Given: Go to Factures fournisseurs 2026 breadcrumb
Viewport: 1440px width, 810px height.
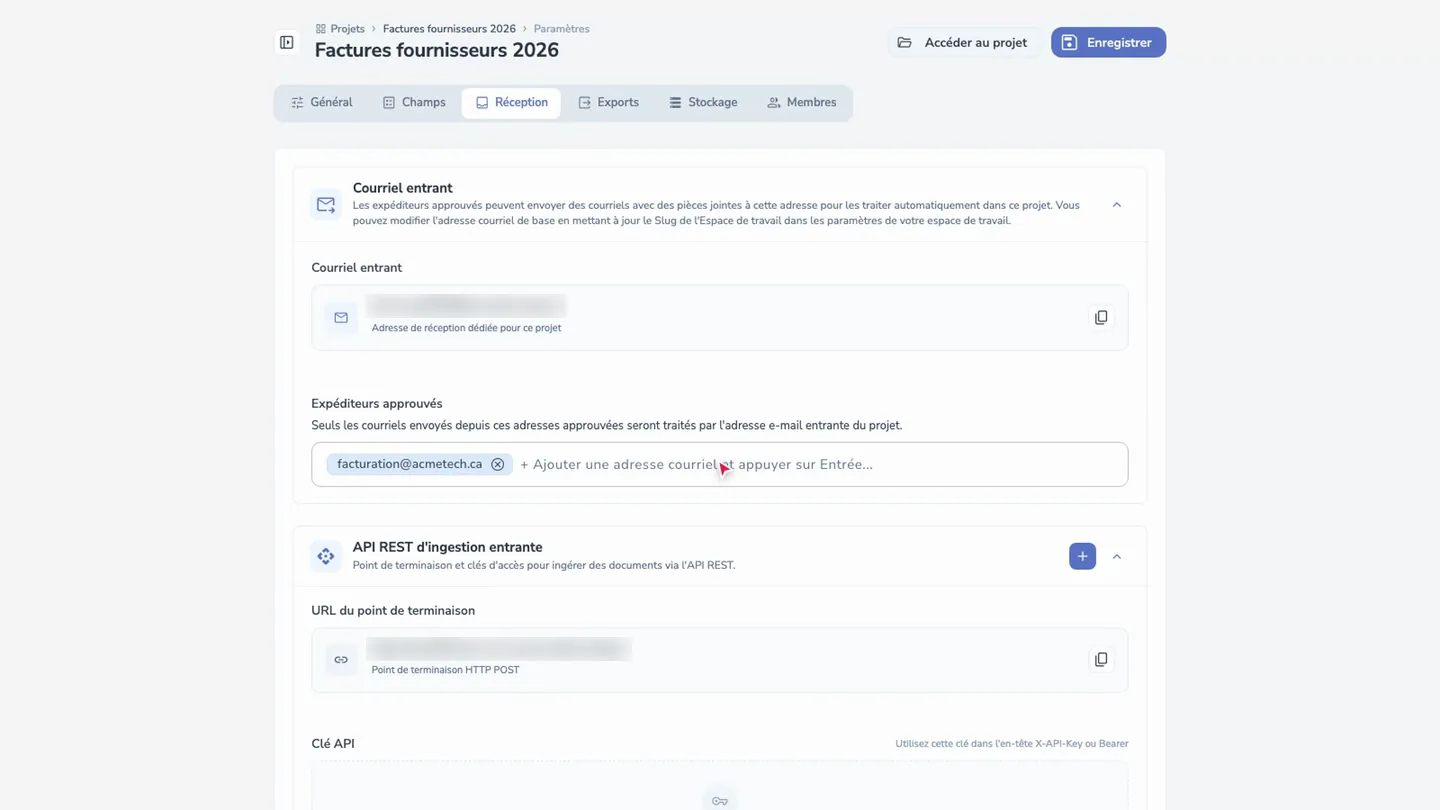Looking at the screenshot, I should (x=449, y=29).
